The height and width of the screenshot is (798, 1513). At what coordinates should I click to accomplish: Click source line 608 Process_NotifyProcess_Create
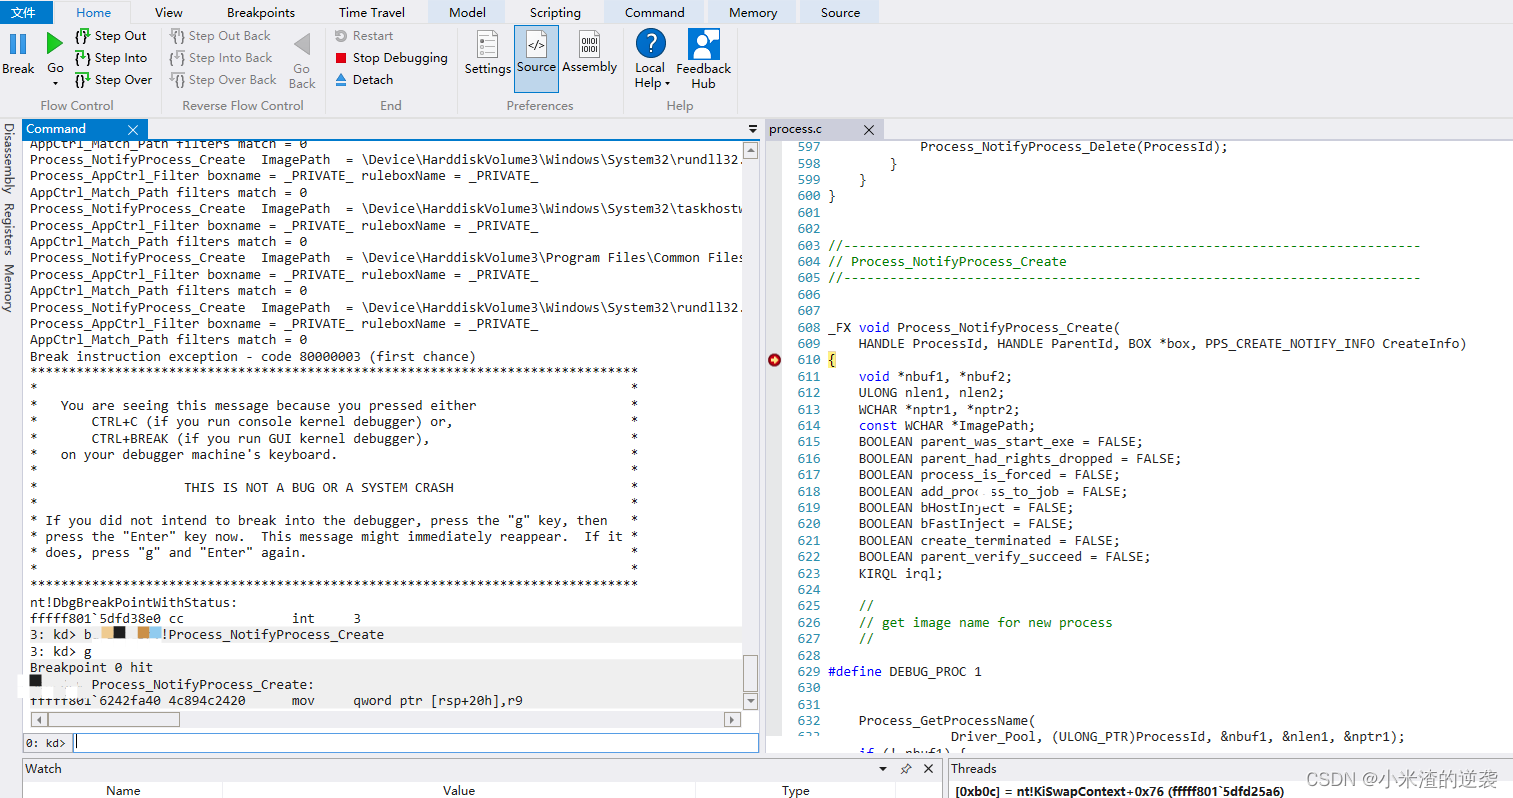[974, 327]
